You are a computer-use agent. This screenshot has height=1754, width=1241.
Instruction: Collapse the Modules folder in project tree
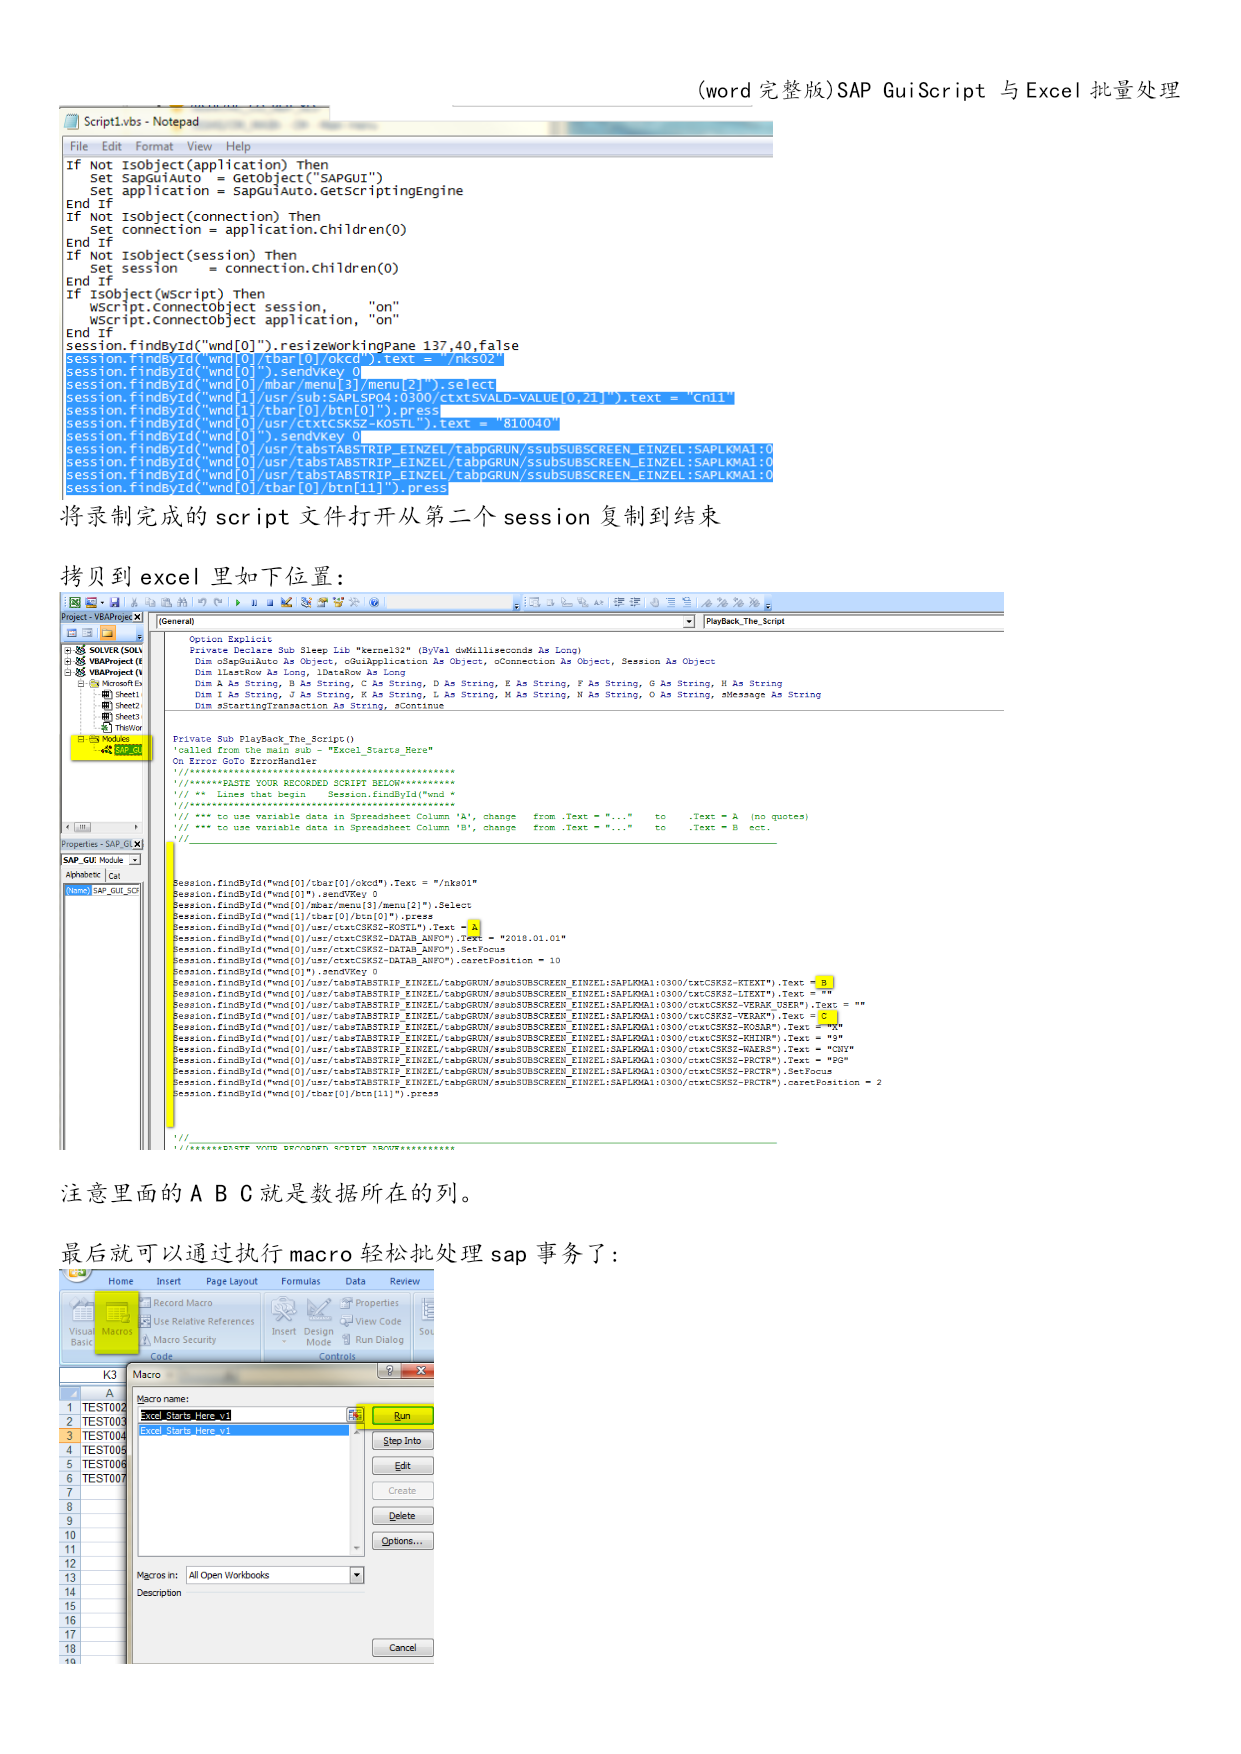click(81, 739)
